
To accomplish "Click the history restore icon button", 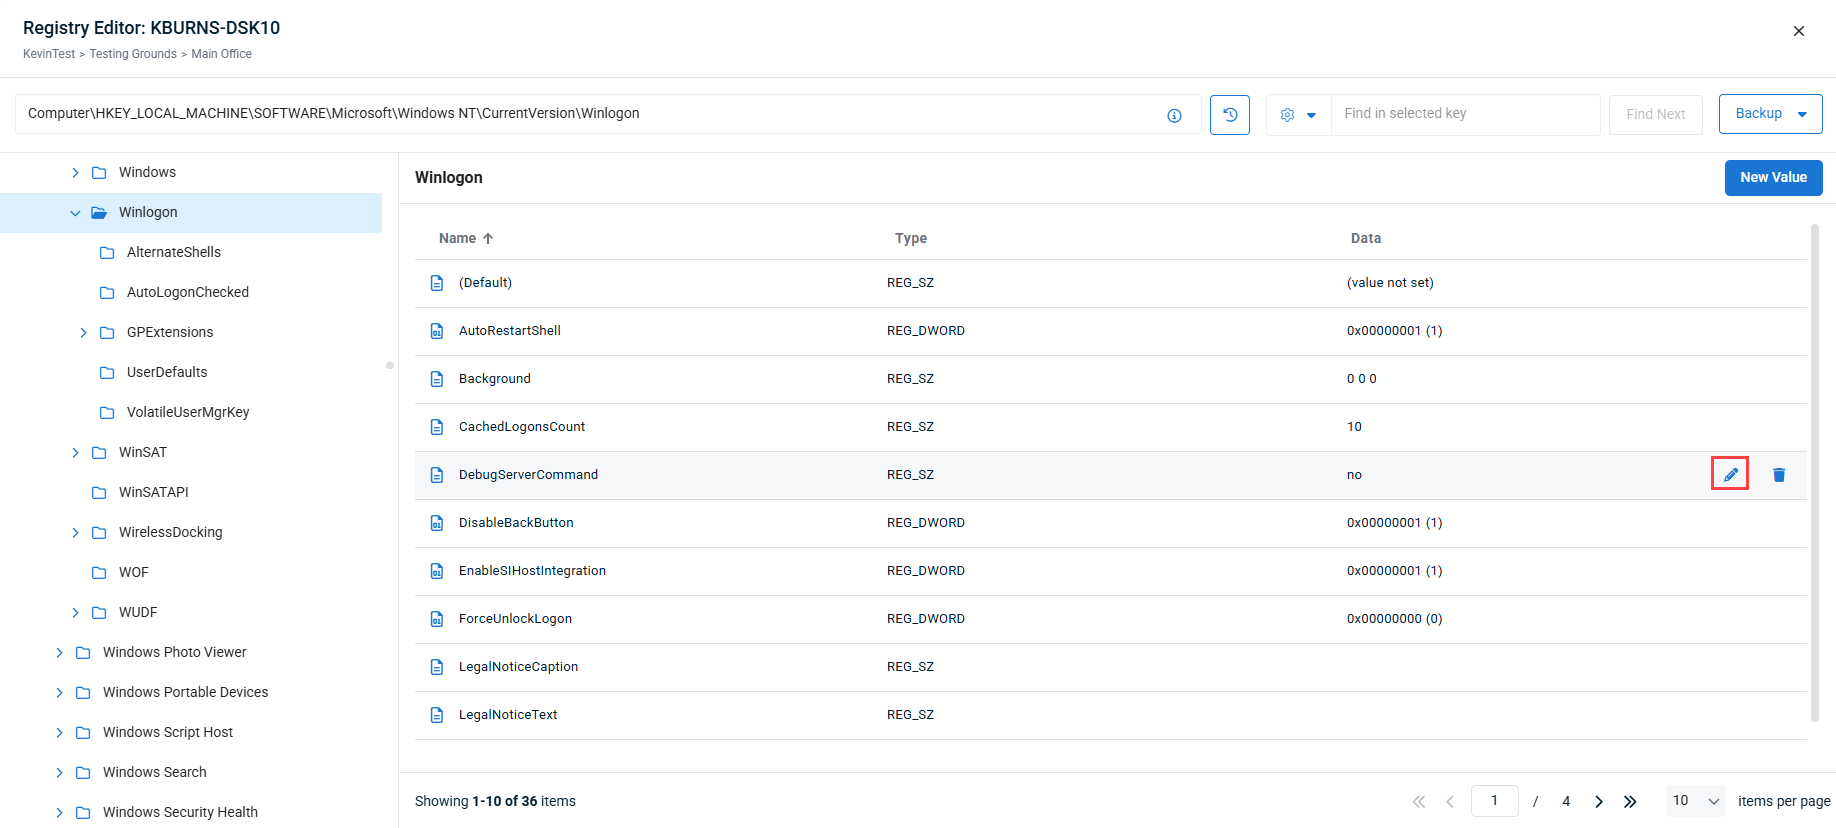I will (x=1229, y=115).
